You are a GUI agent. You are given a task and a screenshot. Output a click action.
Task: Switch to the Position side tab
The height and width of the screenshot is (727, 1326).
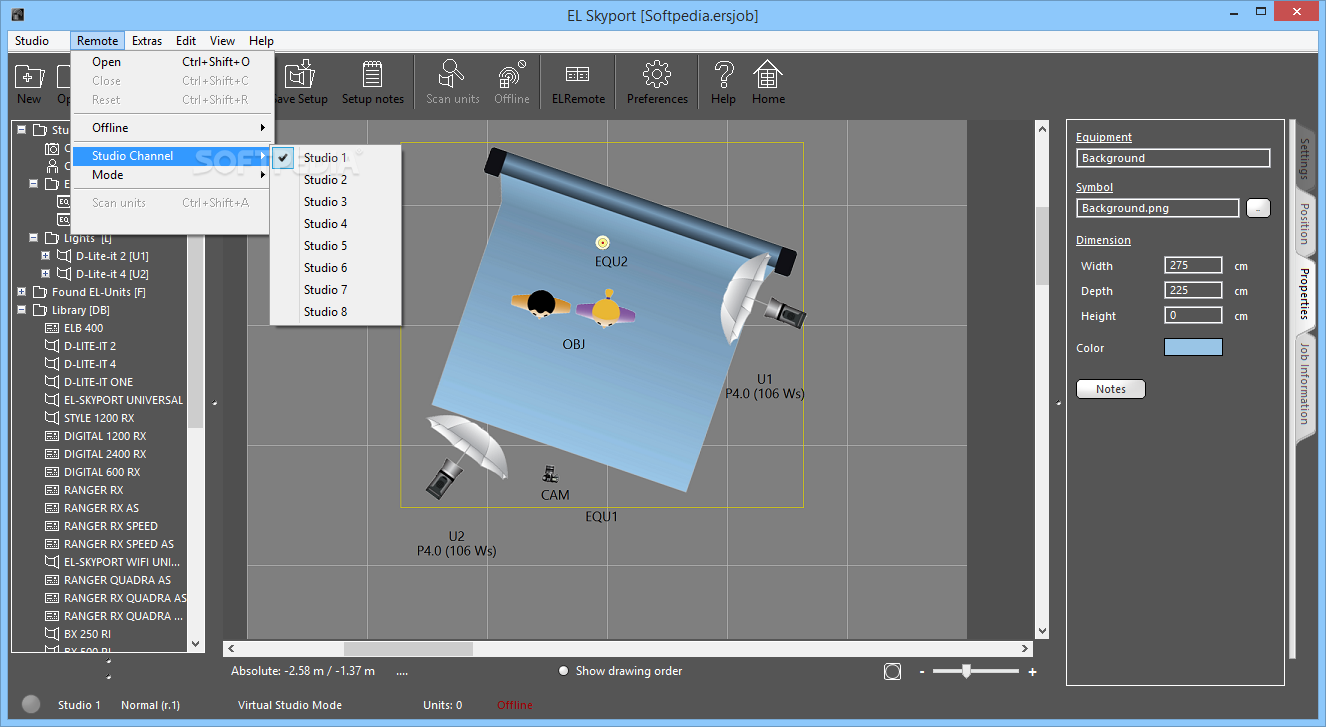point(1303,223)
